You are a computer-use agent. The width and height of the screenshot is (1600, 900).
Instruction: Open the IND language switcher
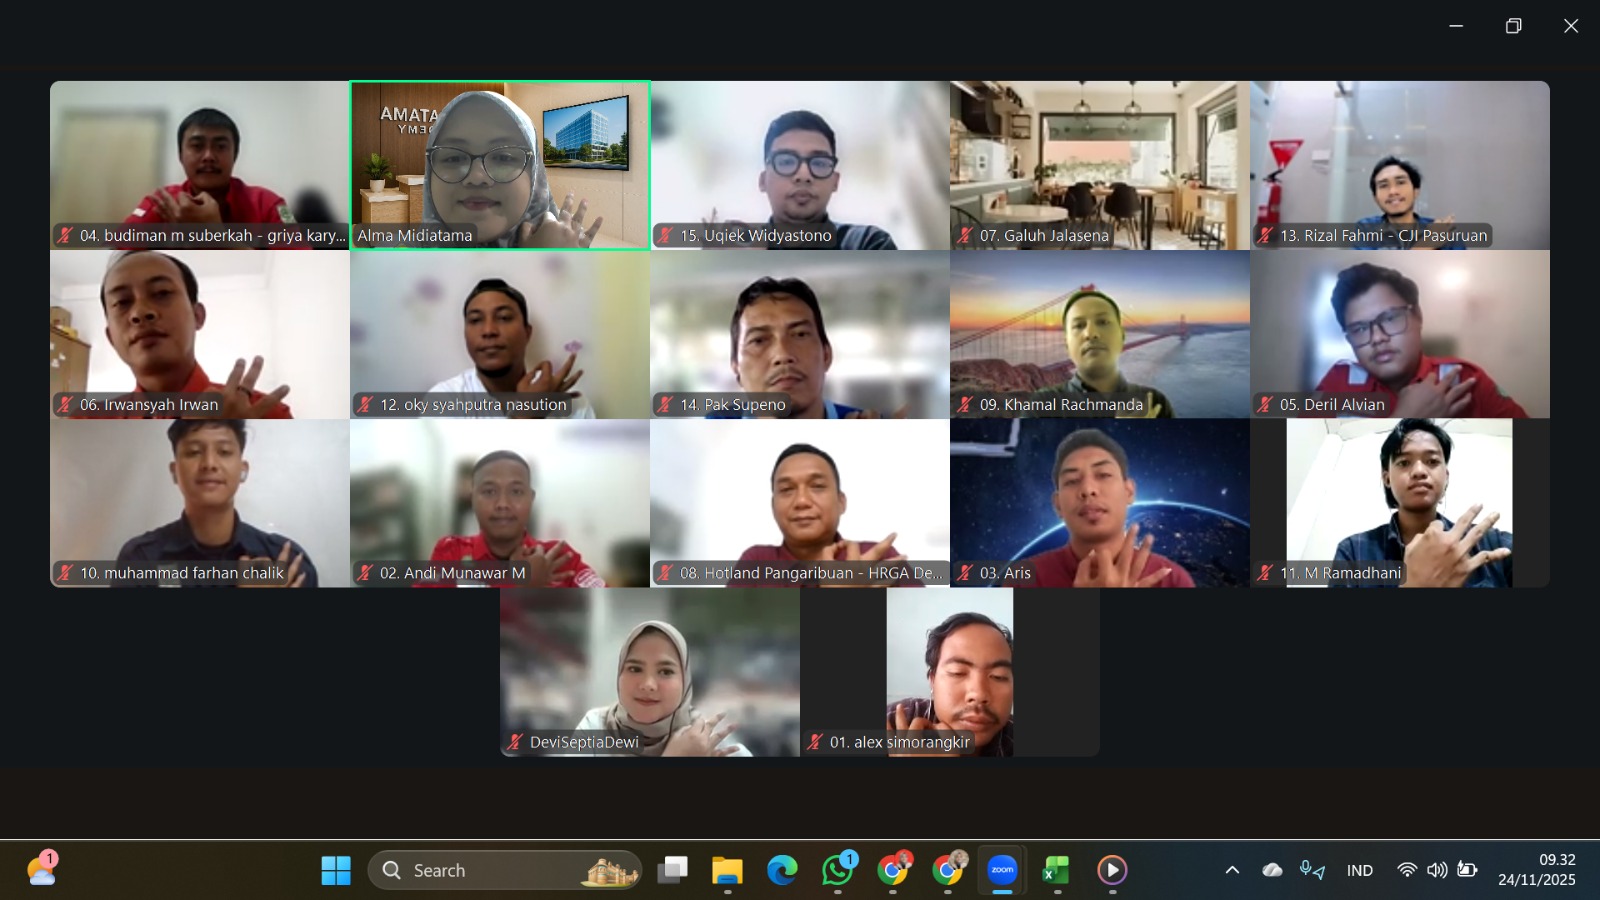tap(1360, 870)
